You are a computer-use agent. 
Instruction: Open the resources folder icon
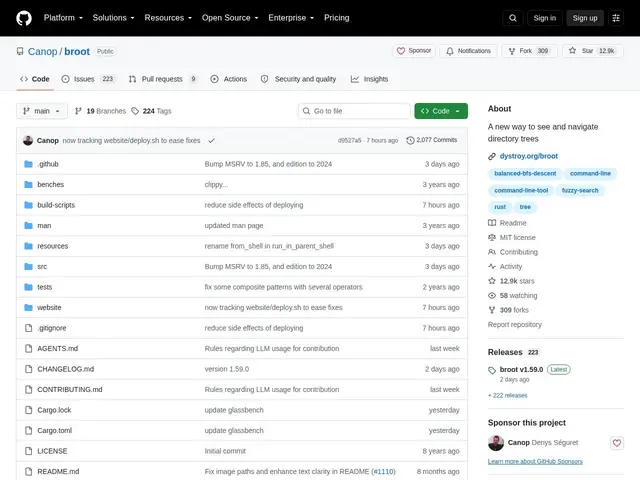point(28,246)
